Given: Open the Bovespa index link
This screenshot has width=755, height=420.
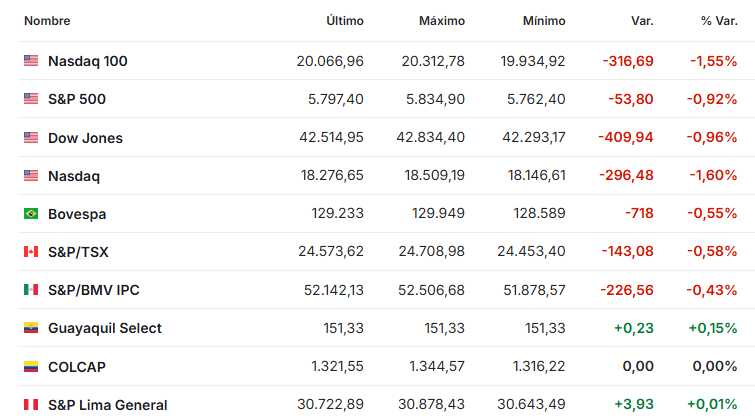Looking at the screenshot, I should [x=77, y=214].
